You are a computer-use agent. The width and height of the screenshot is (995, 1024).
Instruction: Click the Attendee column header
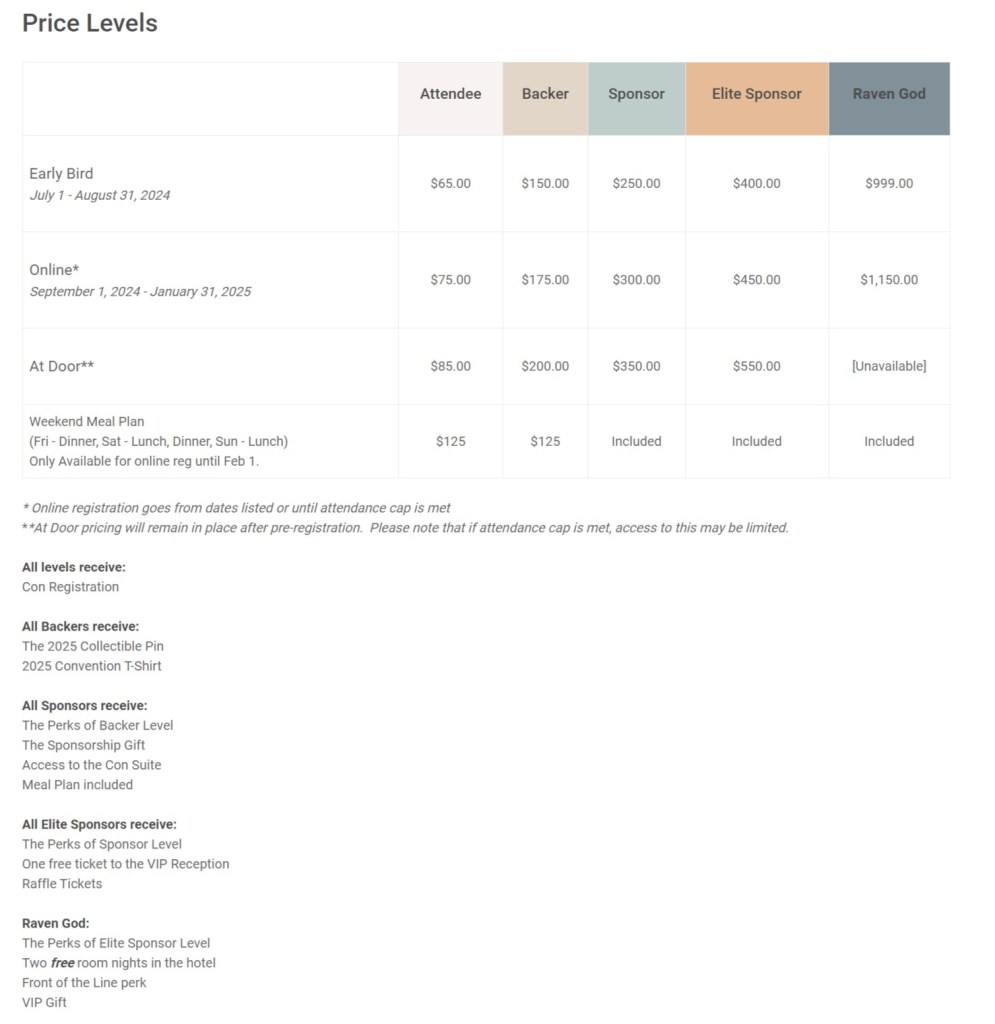[x=450, y=94]
